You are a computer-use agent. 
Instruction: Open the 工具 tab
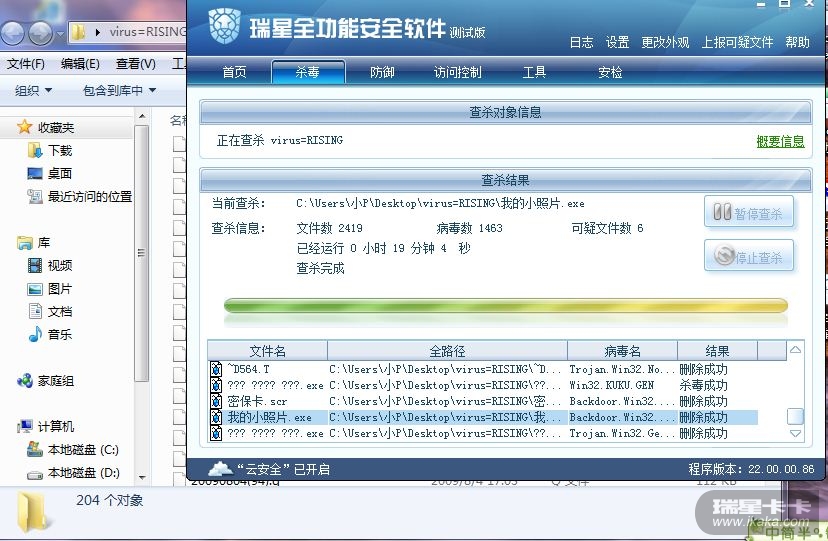(x=534, y=72)
